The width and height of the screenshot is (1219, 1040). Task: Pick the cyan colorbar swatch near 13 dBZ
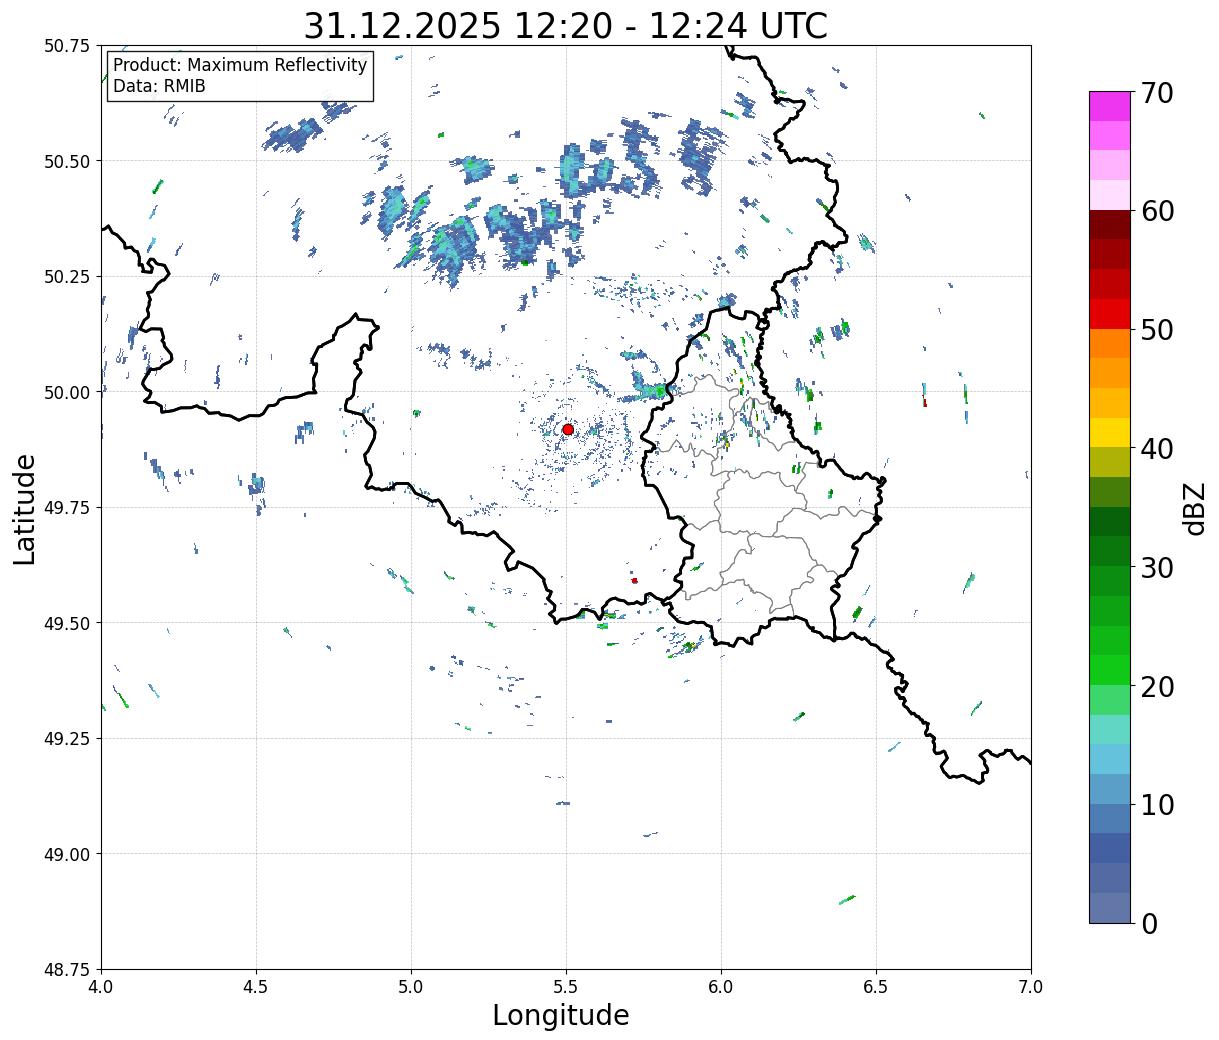pos(1110,759)
